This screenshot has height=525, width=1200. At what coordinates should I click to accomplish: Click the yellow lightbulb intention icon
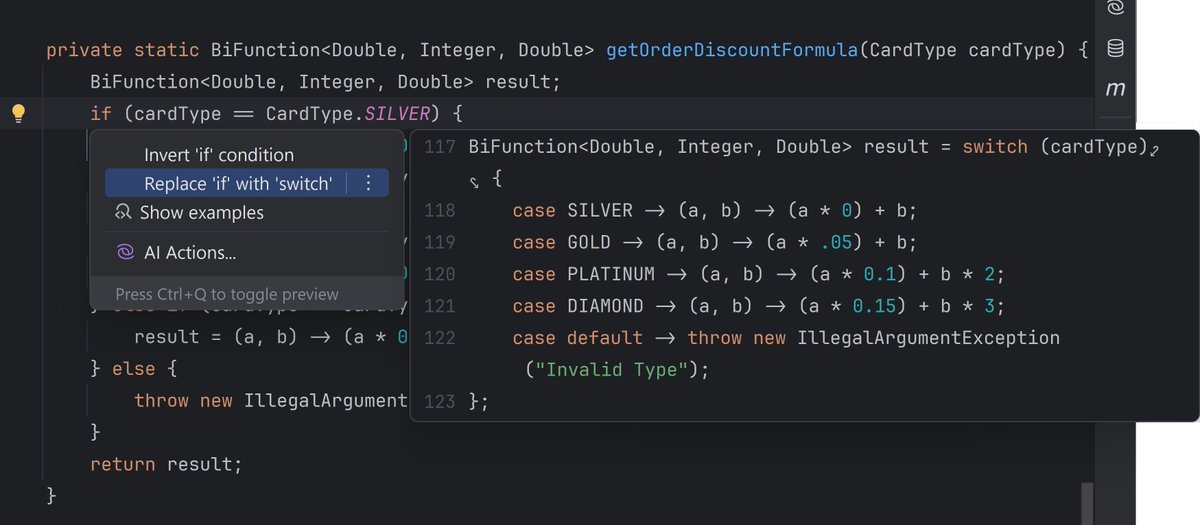[x=17, y=113]
